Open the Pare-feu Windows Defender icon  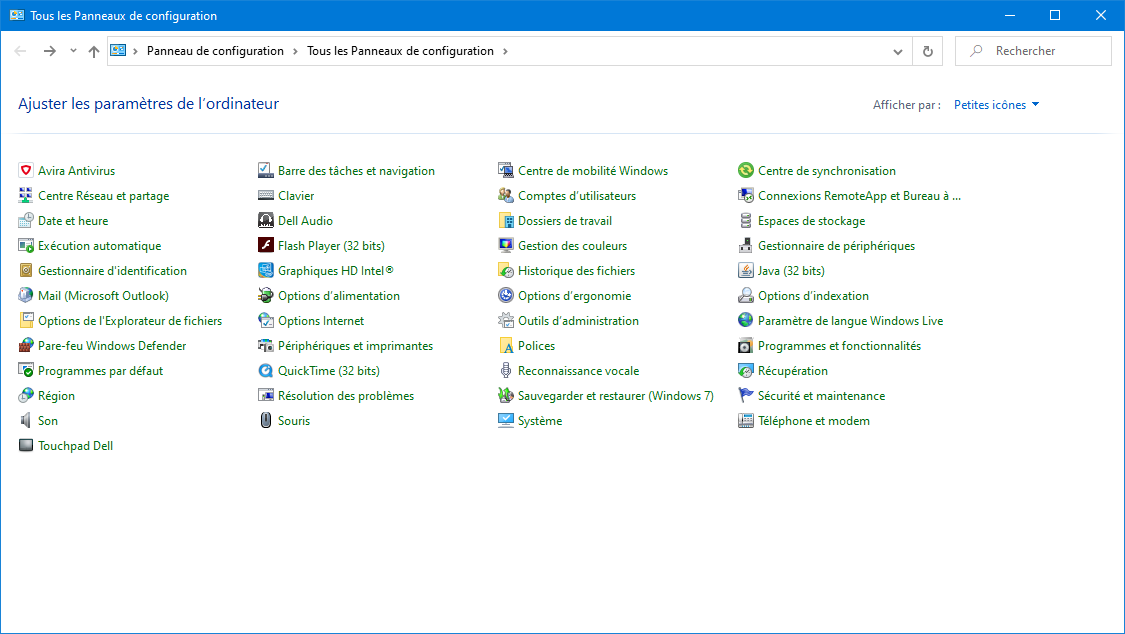click(26, 345)
